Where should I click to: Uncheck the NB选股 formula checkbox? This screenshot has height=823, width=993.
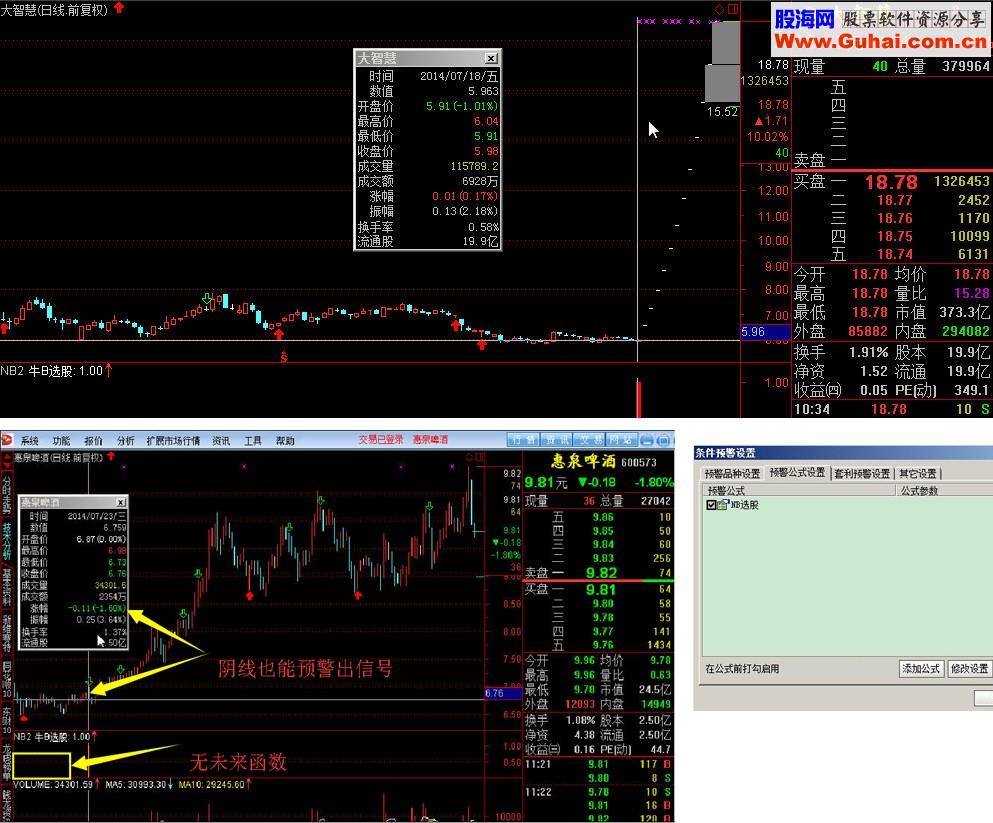(711, 505)
